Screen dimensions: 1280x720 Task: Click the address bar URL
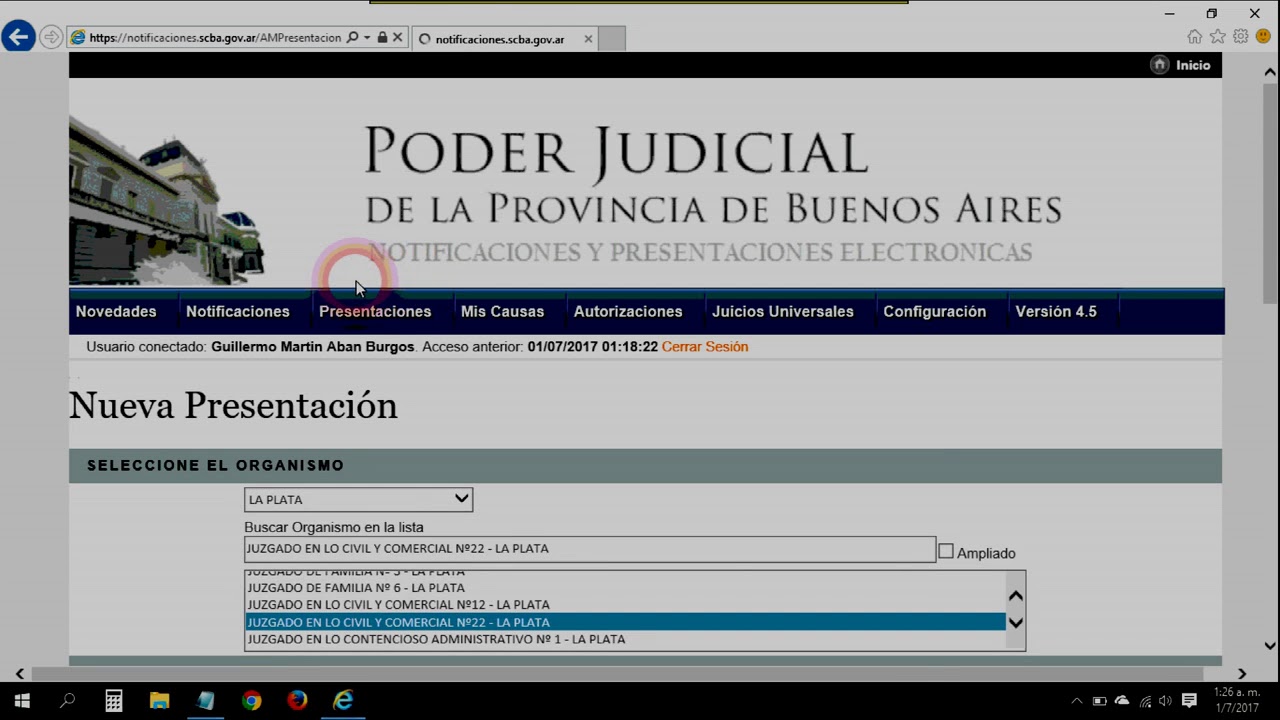coord(215,38)
